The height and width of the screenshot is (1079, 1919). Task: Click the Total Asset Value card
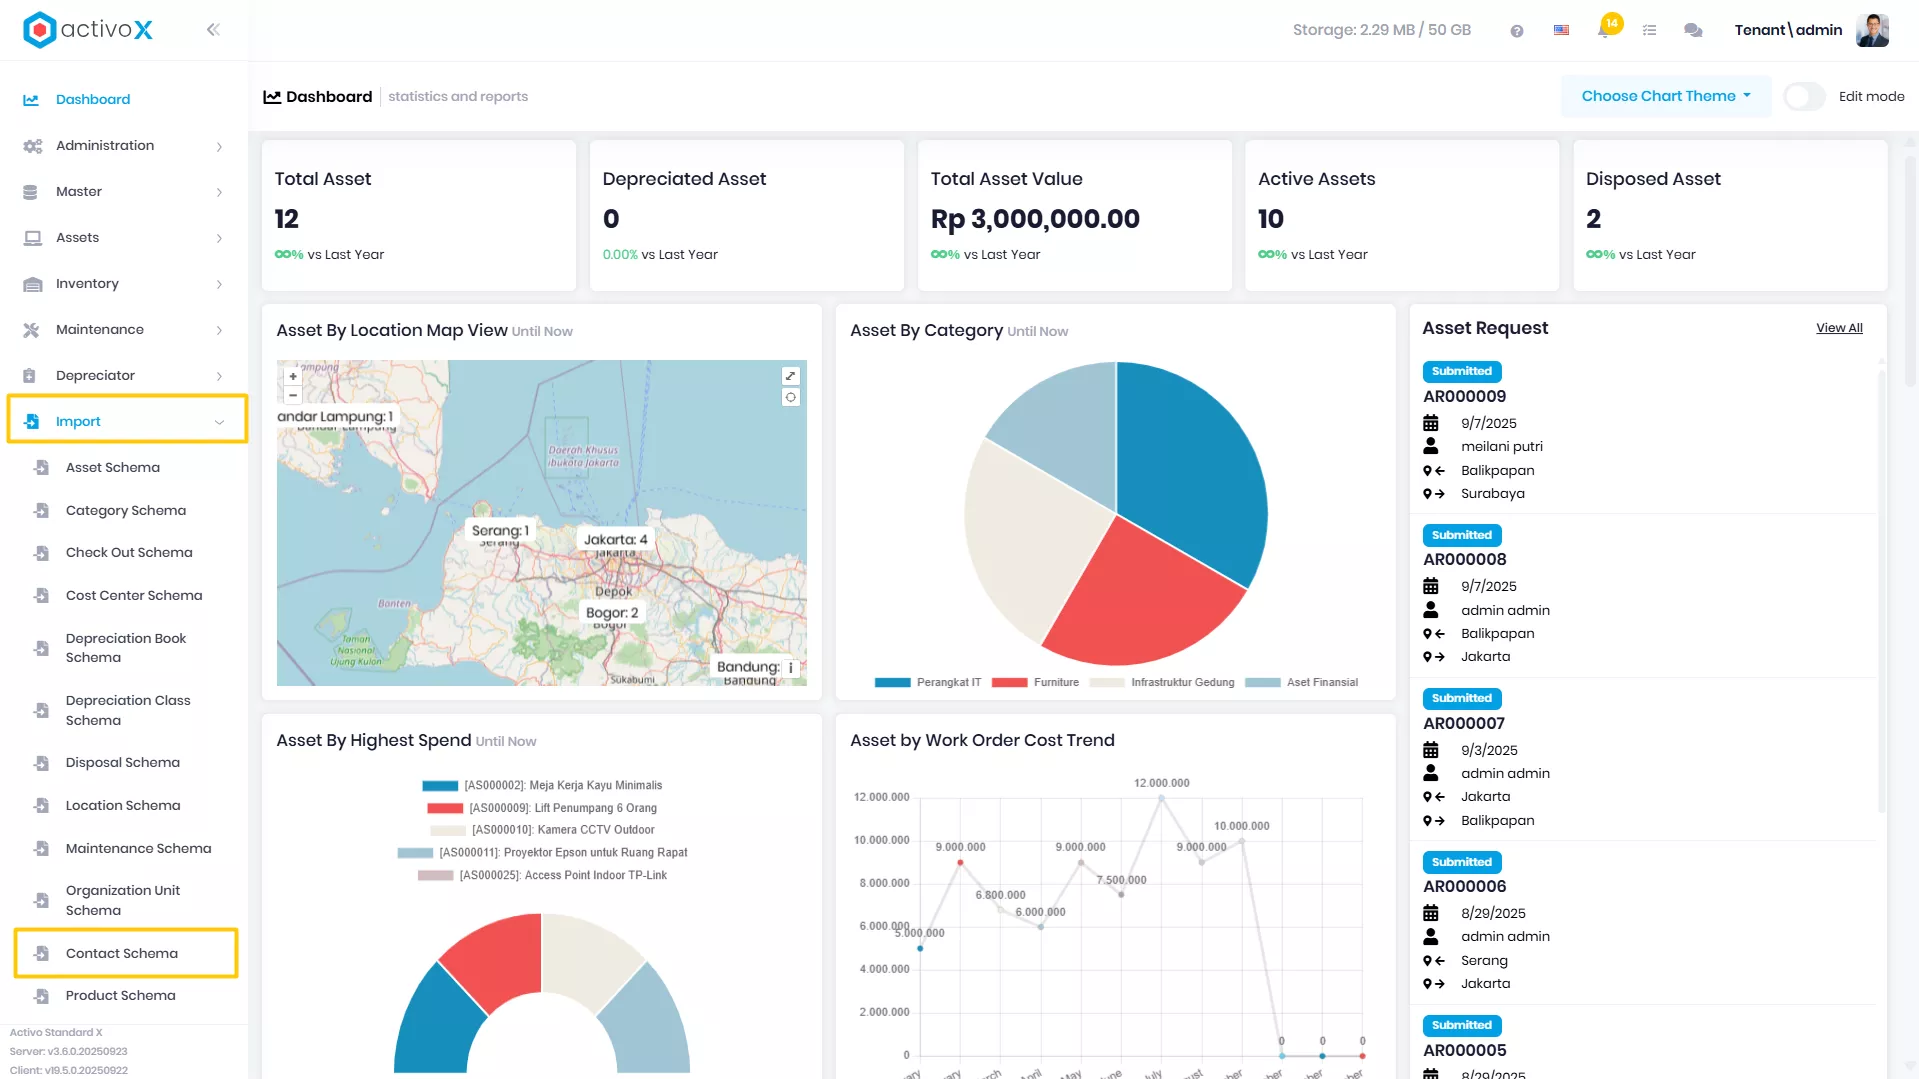coord(1074,216)
